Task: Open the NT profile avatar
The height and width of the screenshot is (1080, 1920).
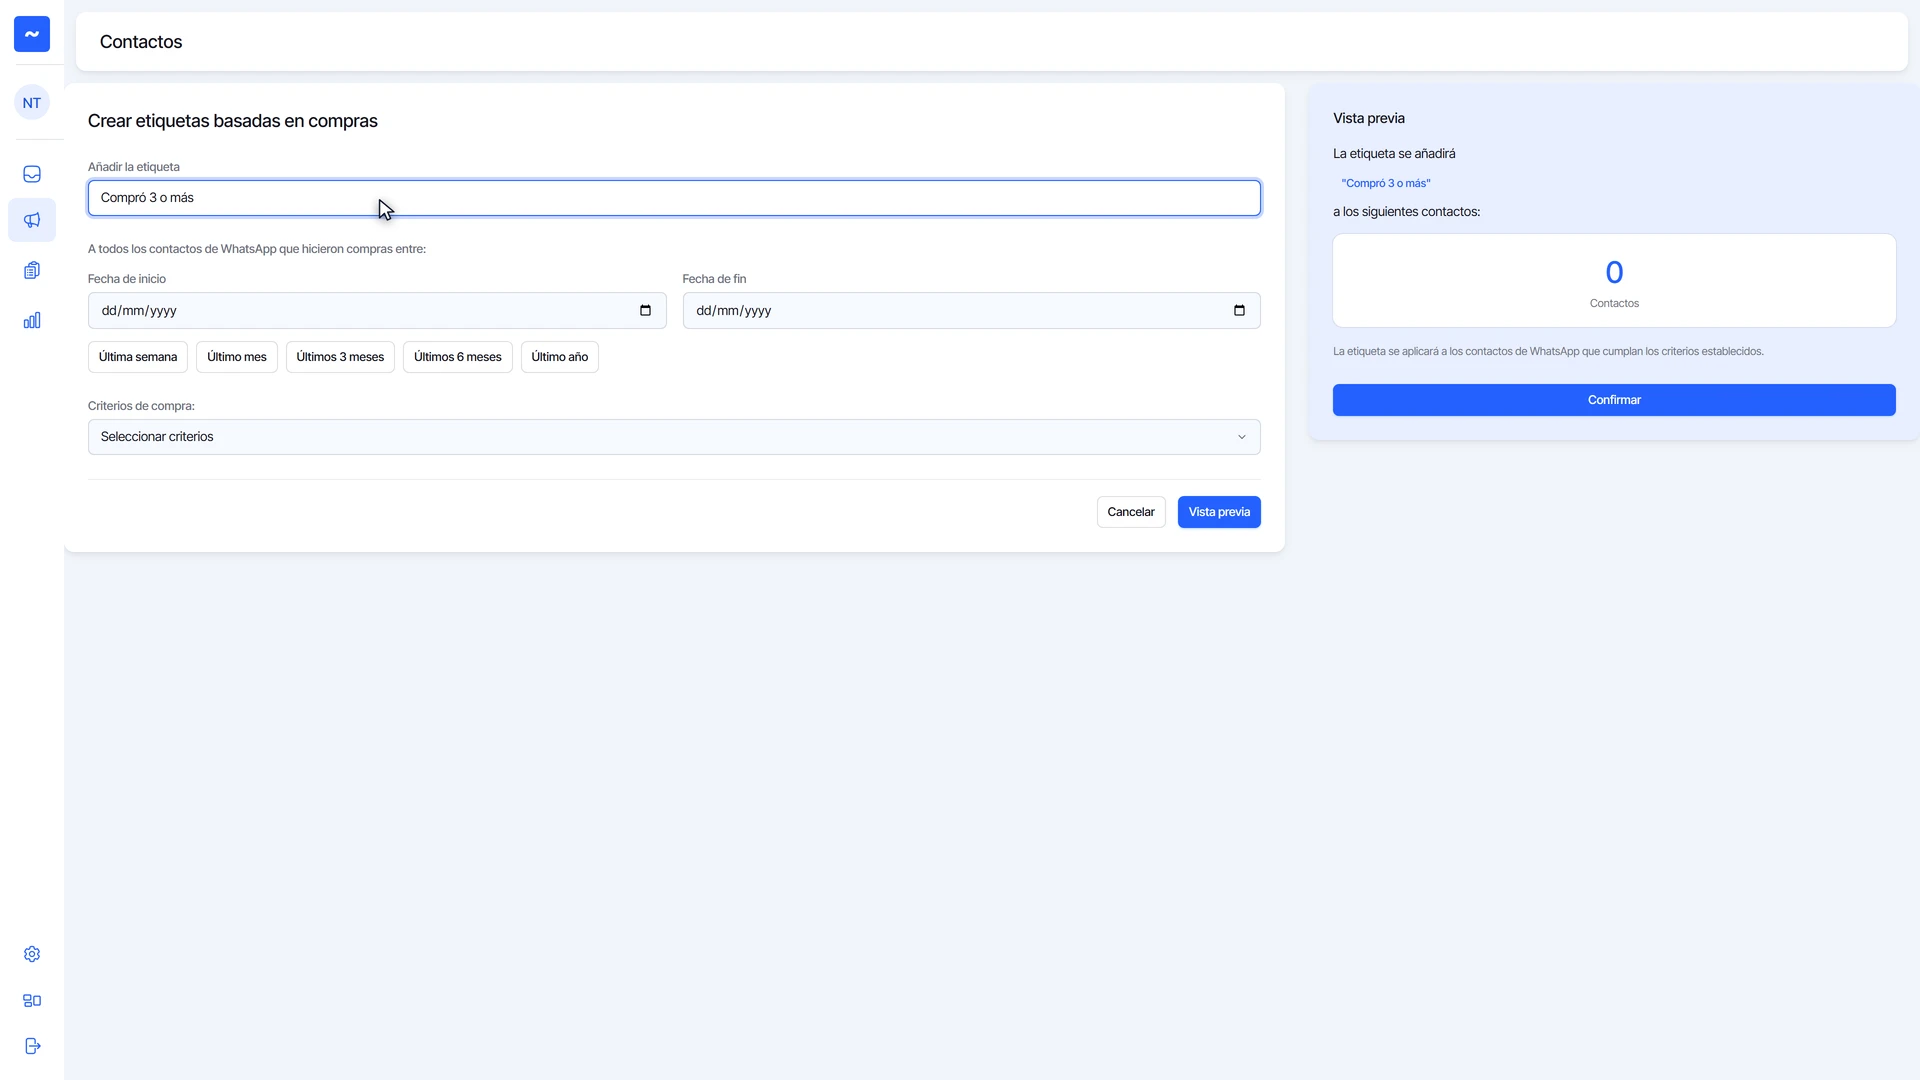Action: point(32,102)
